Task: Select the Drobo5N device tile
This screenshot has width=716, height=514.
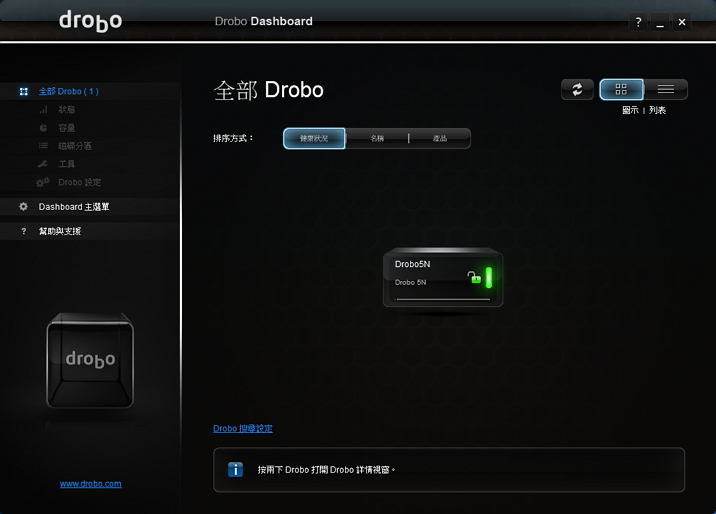Action: pos(443,278)
